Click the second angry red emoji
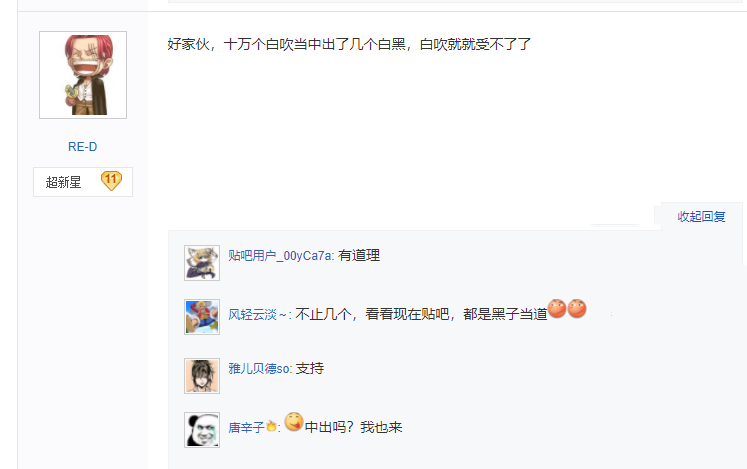The width and height of the screenshot is (747, 469). (577, 310)
